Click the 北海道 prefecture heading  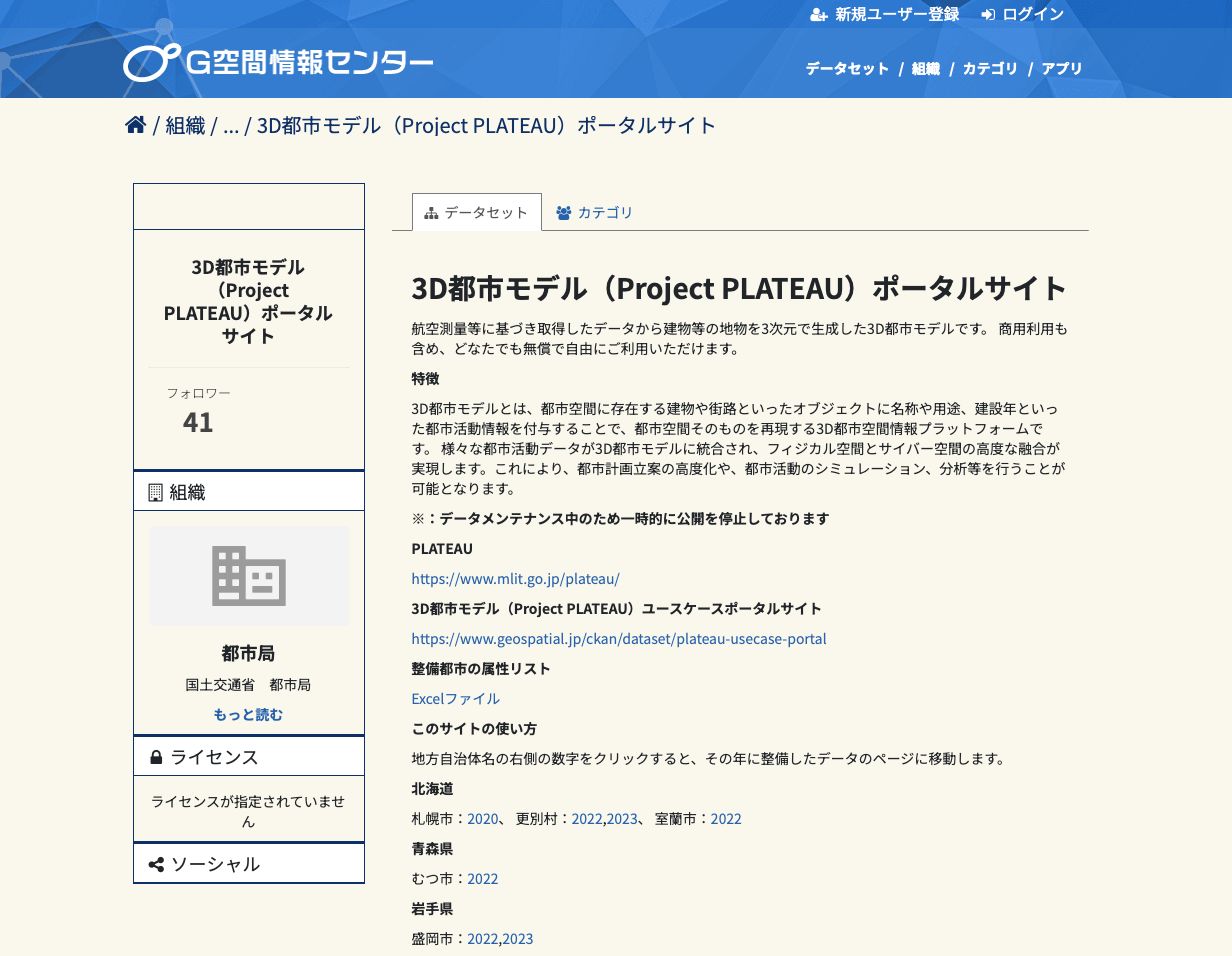coord(432,789)
